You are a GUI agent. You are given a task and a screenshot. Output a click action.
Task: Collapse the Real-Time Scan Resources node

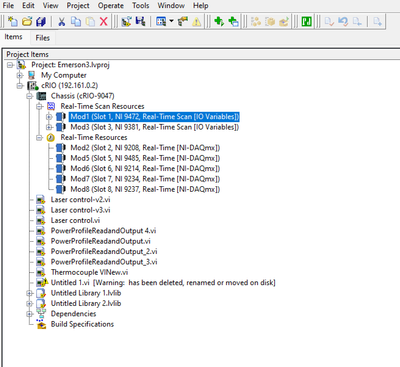click(39, 106)
